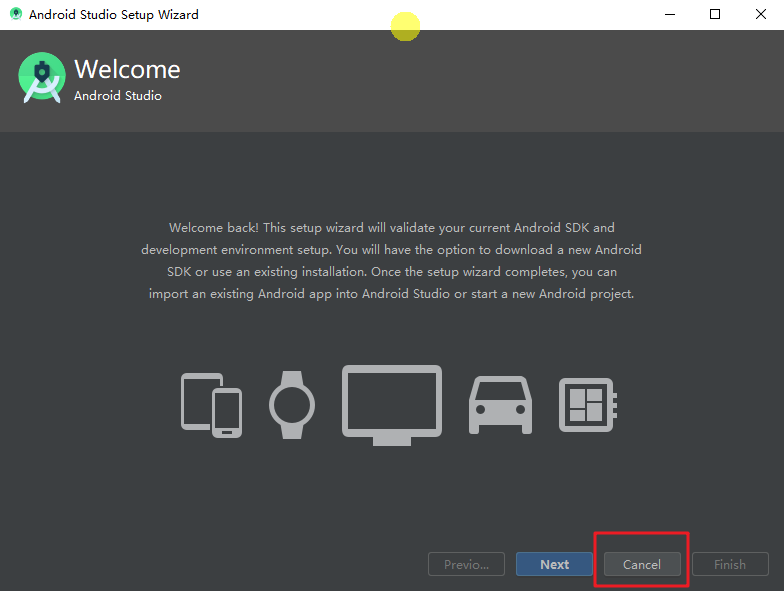Minimize the Setup Wizard window

[x=670, y=14]
